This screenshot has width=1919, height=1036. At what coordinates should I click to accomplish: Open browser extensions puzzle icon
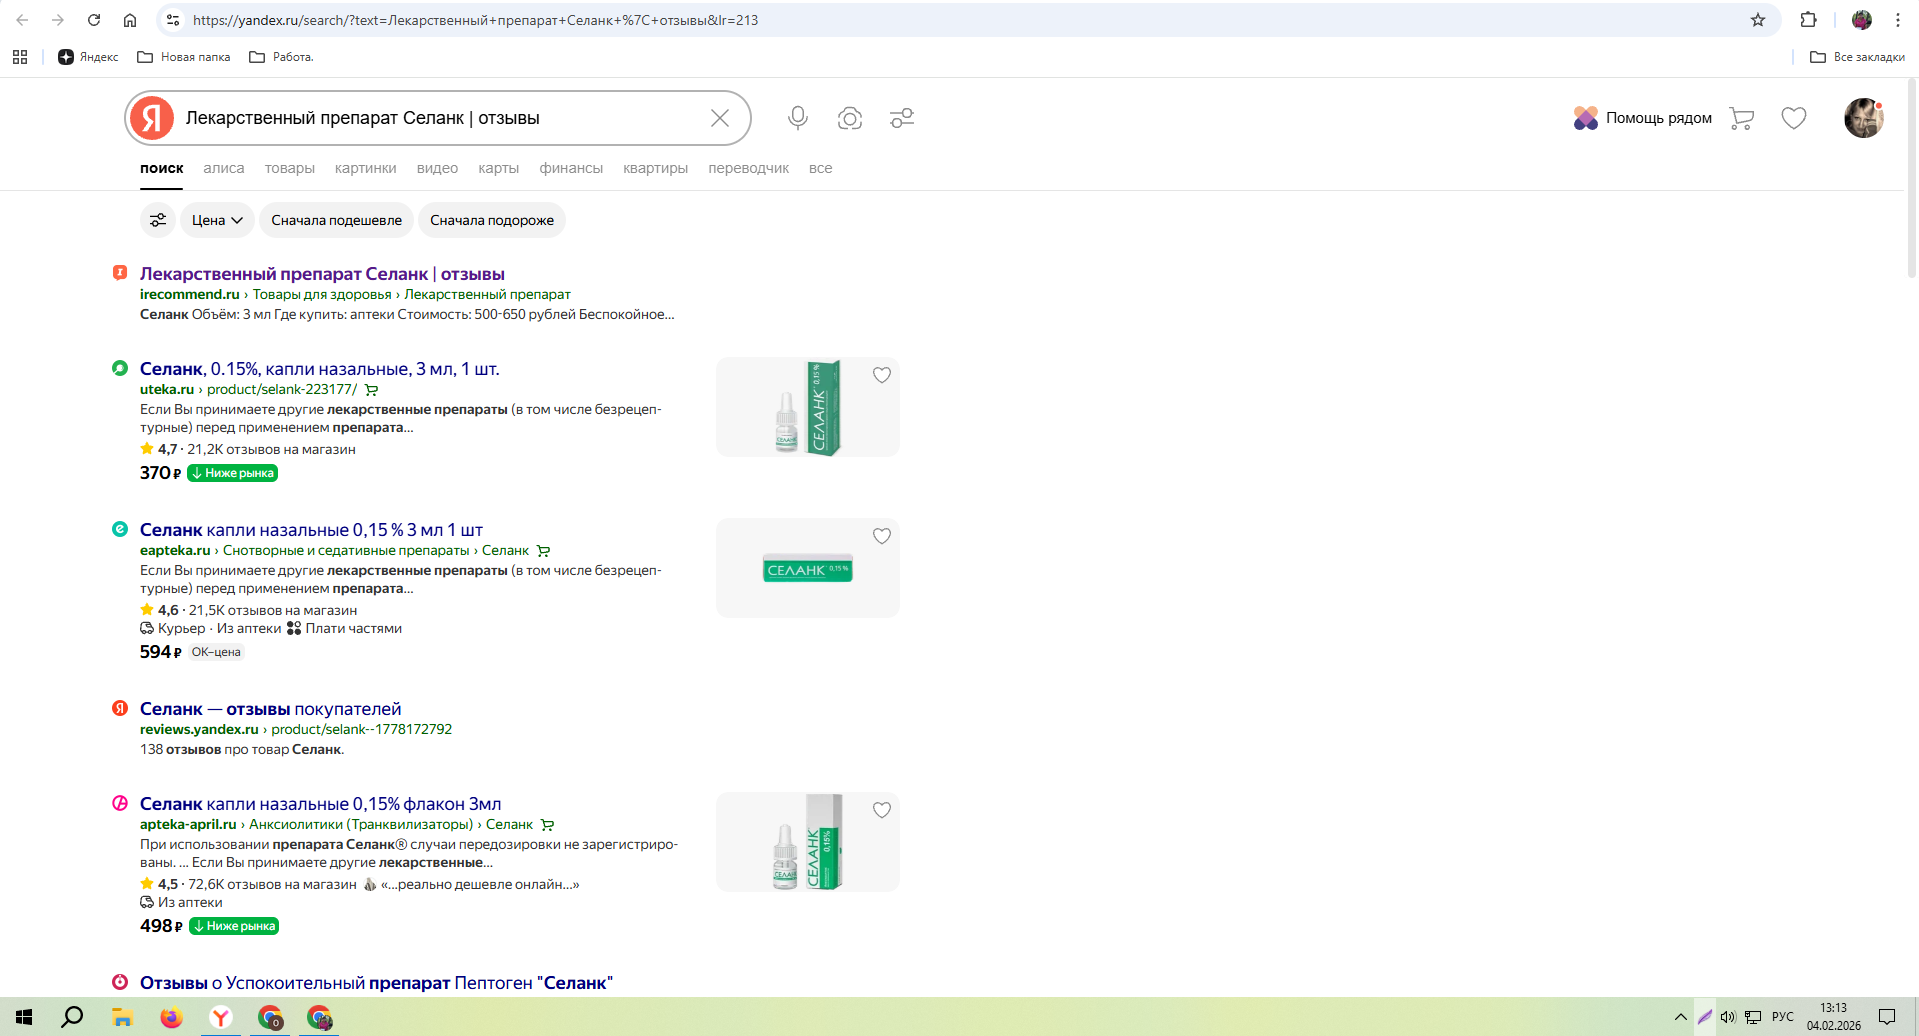pyautogui.click(x=1808, y=20)
